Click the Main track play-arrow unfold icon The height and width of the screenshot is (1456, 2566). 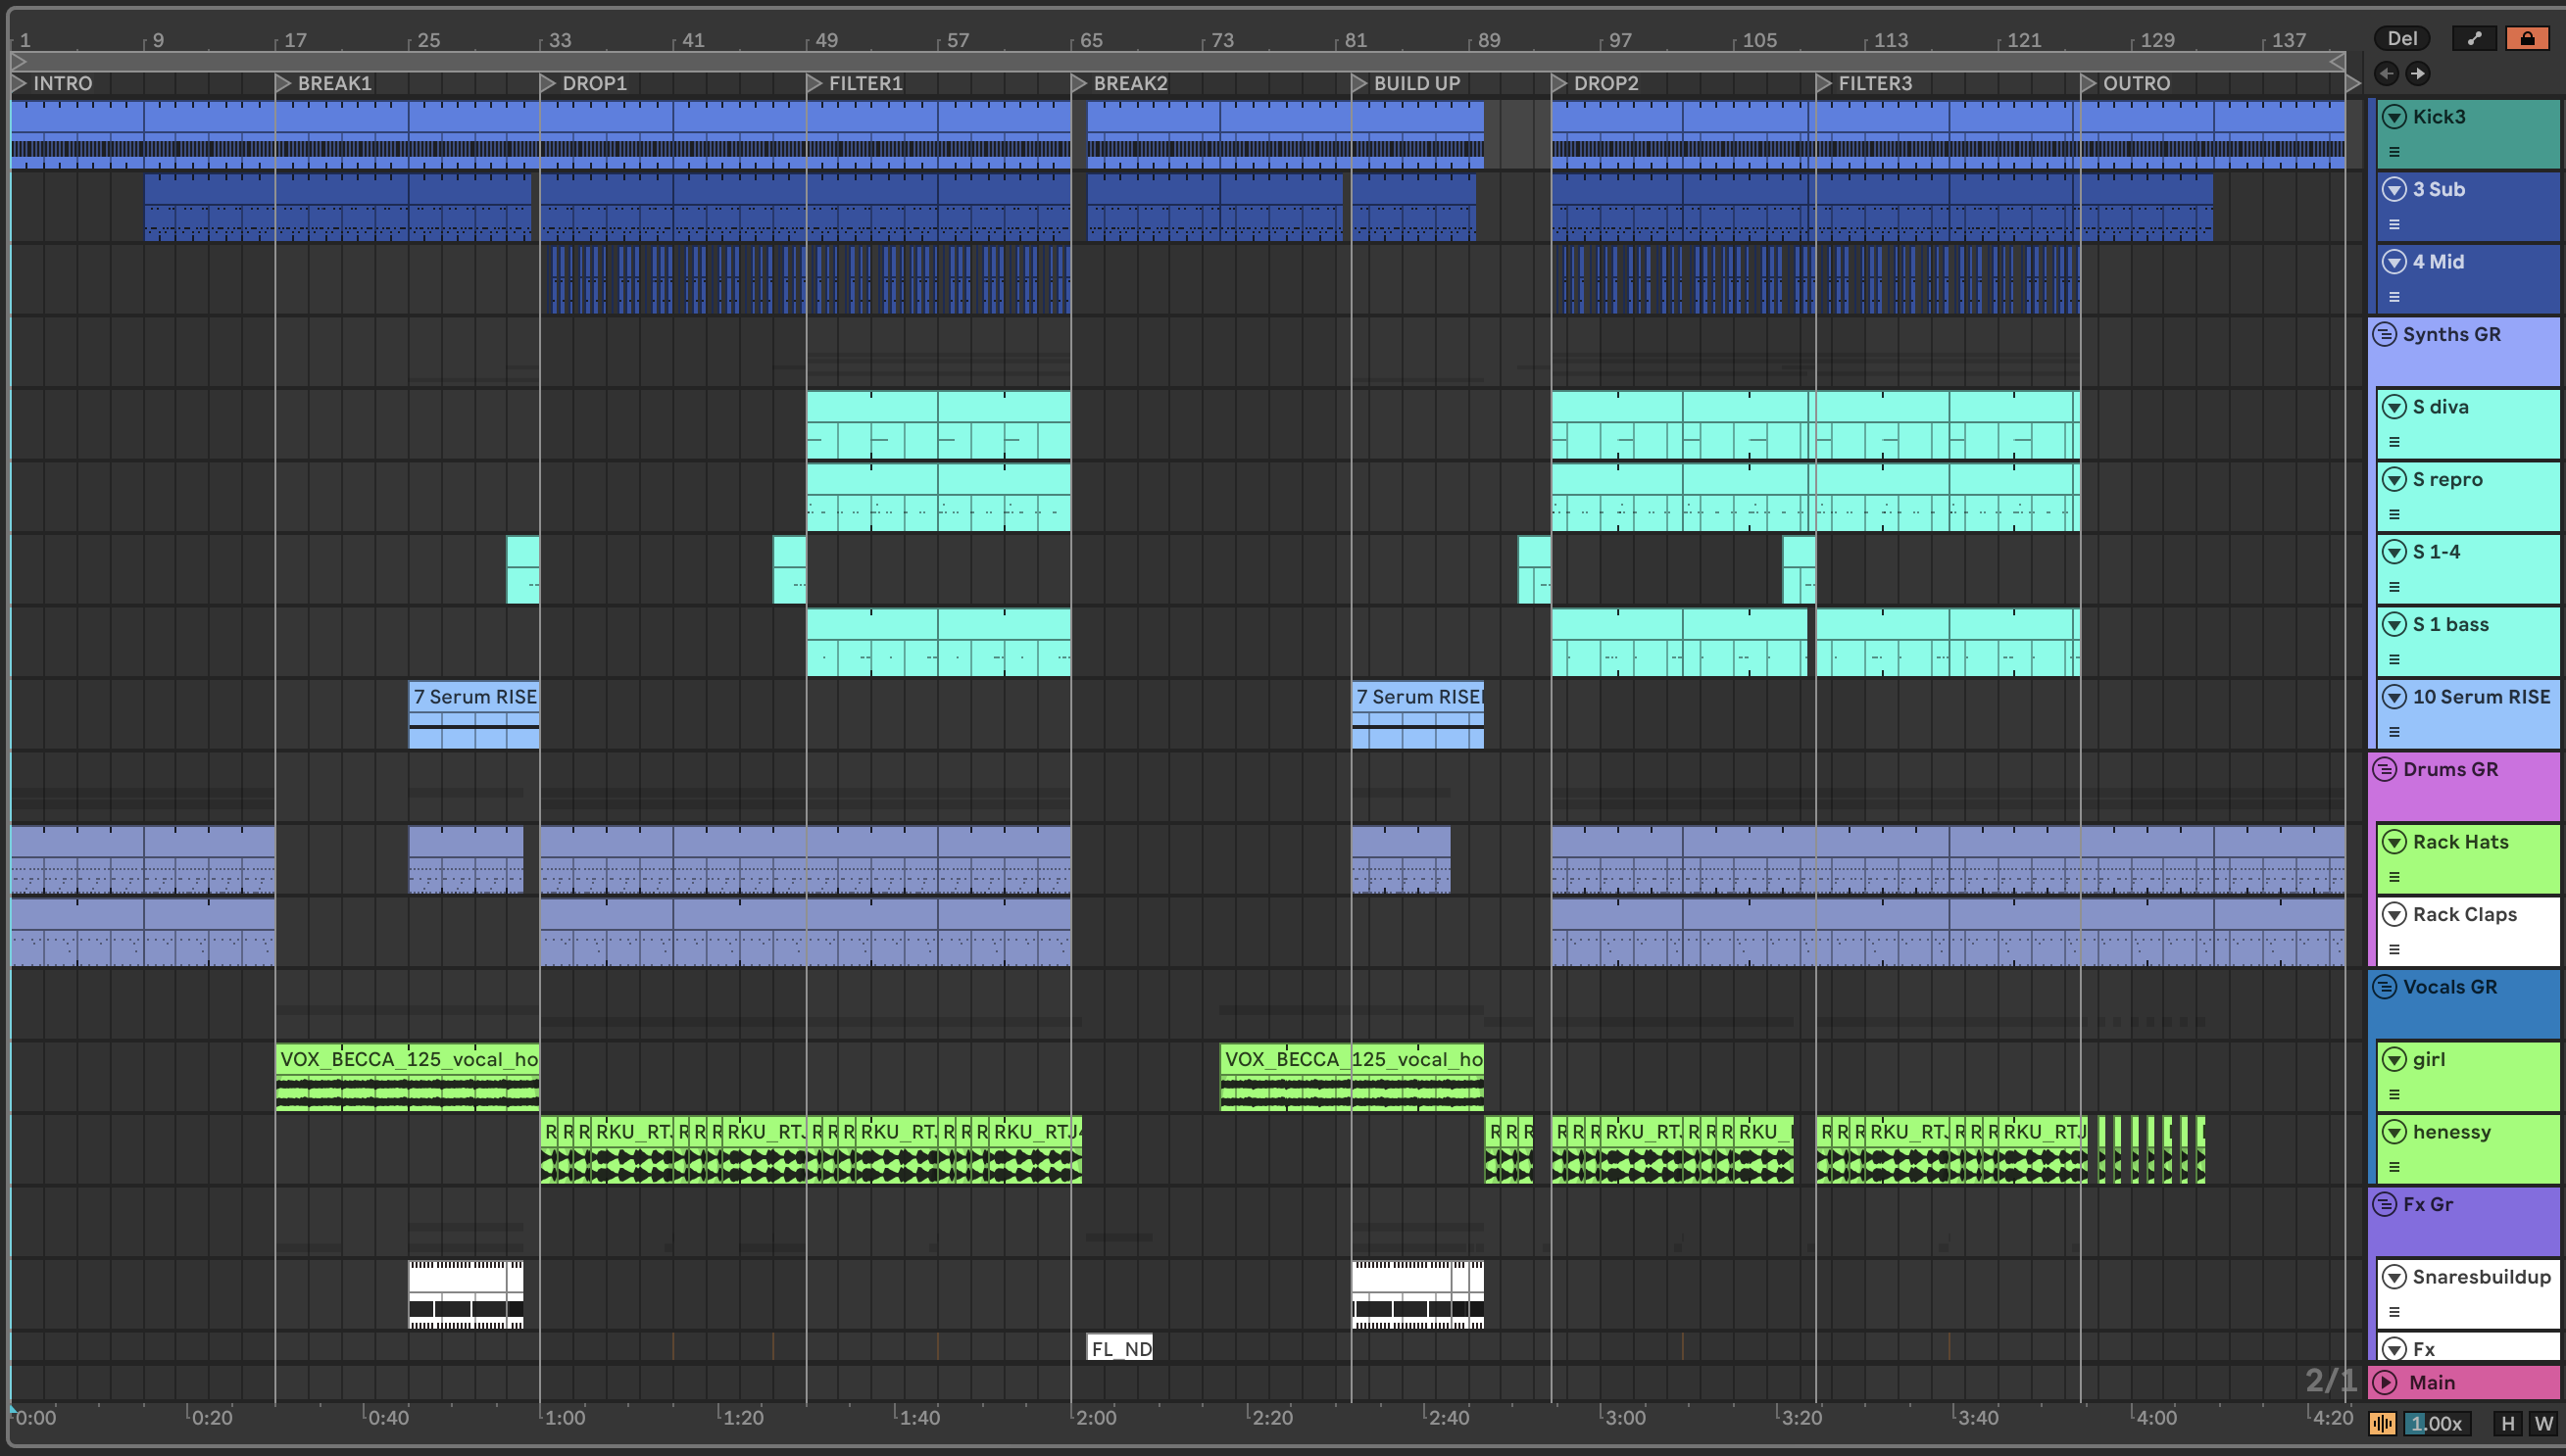tap(2385, 1382)
